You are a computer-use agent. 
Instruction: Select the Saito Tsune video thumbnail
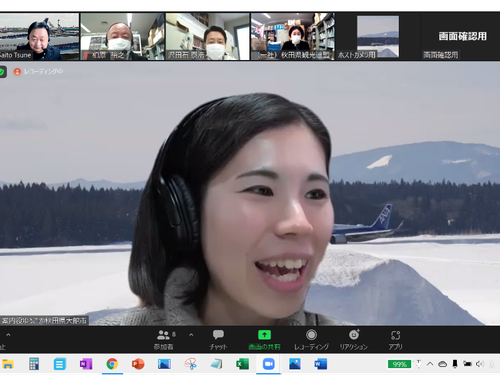pos(39,37)
